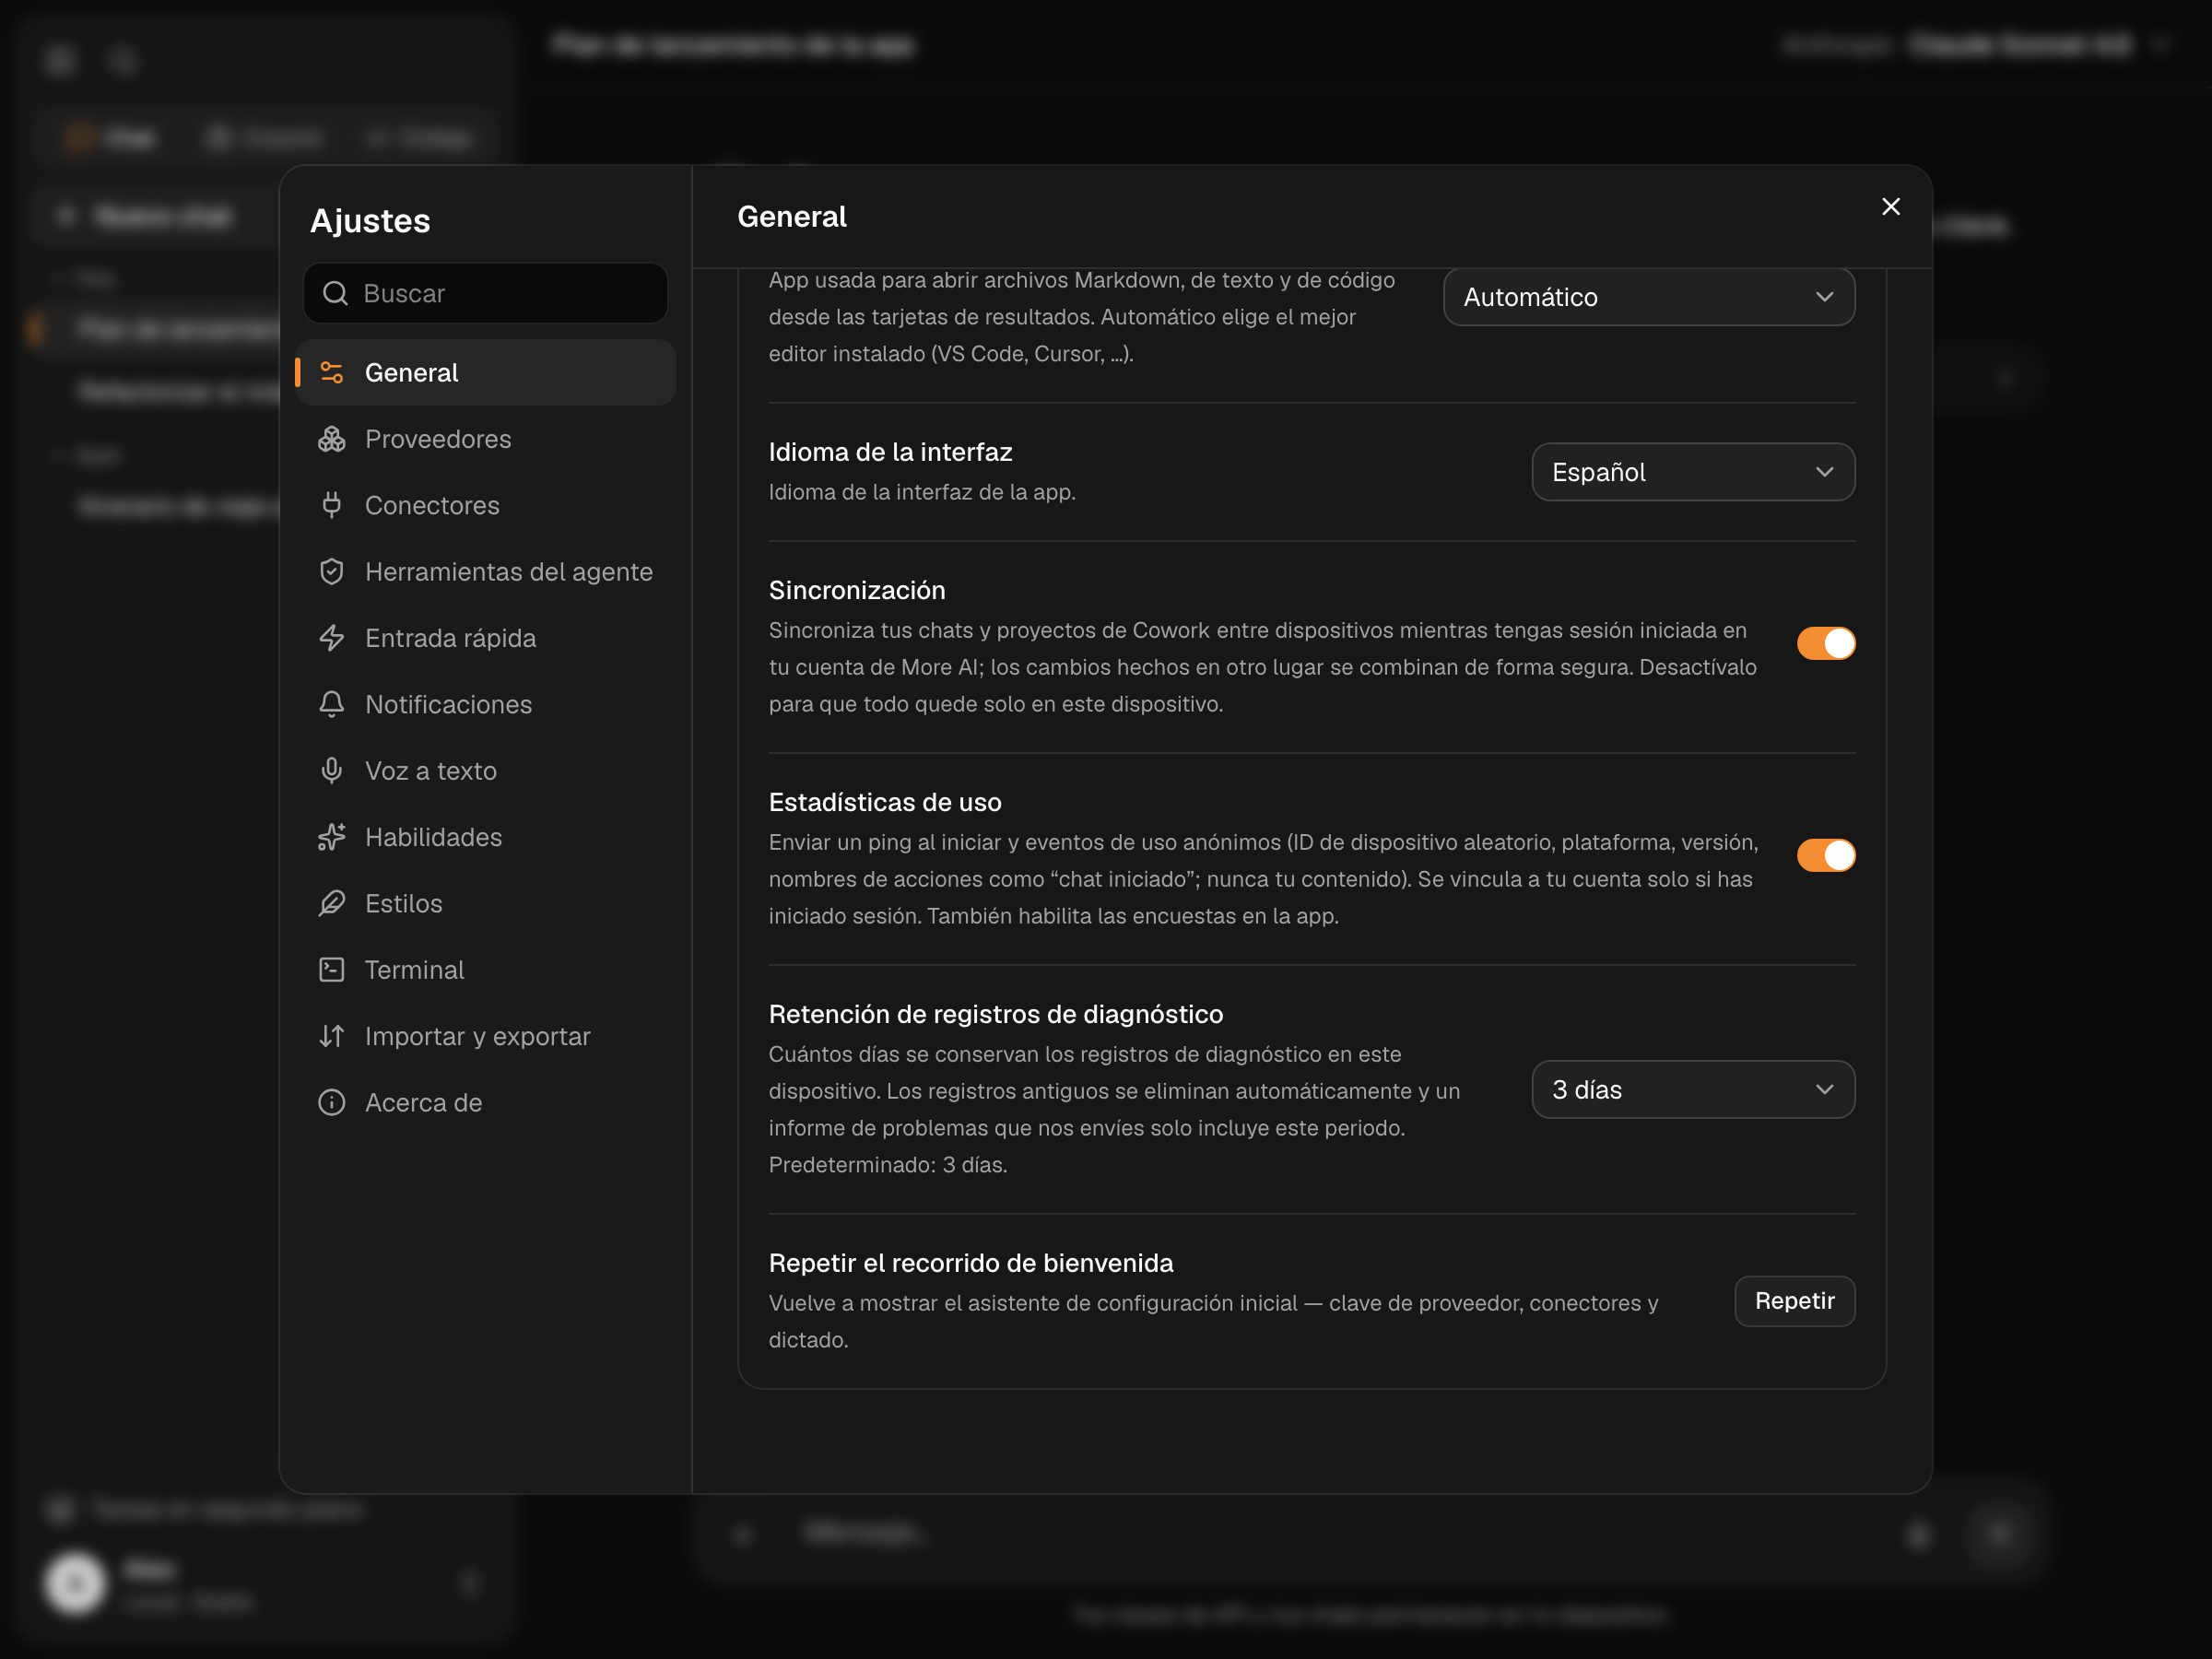Open Estilos settings
The image size is (2212, 1659).
[x=486, y=903]
